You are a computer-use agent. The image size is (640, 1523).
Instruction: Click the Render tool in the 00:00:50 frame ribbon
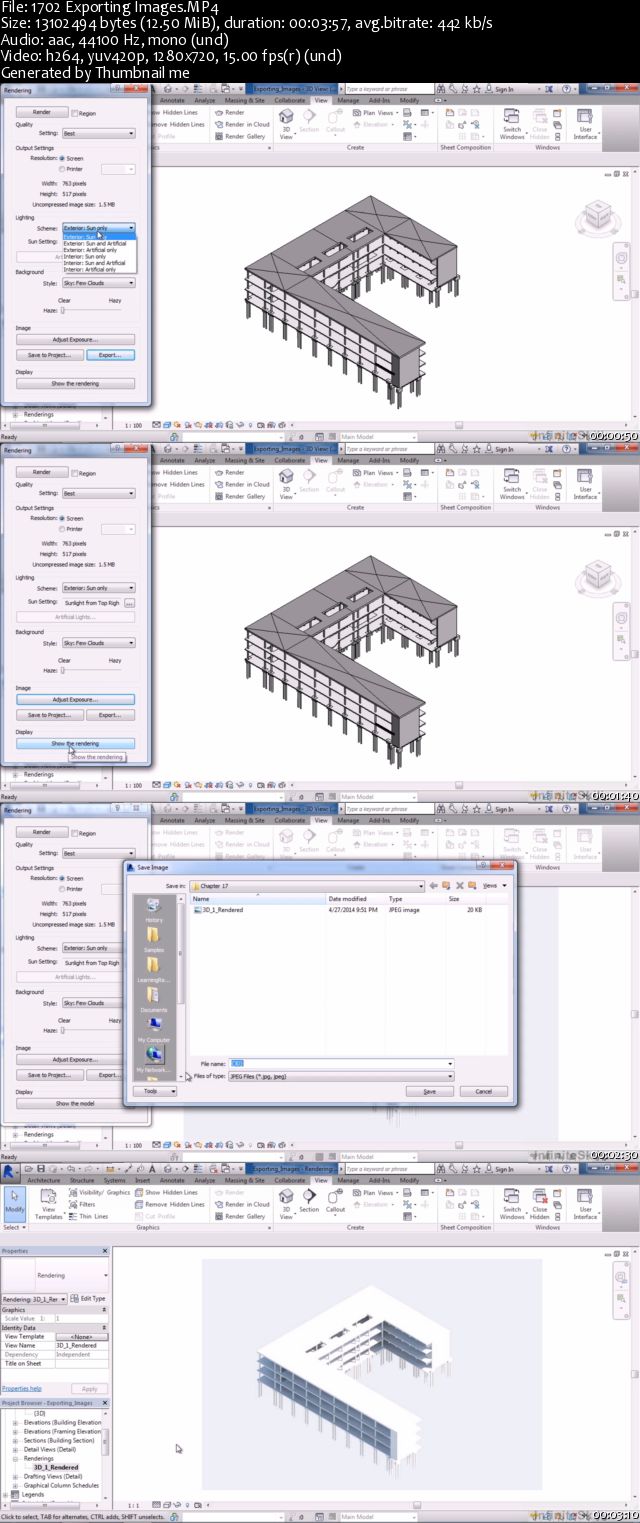[x=231, y=113]
